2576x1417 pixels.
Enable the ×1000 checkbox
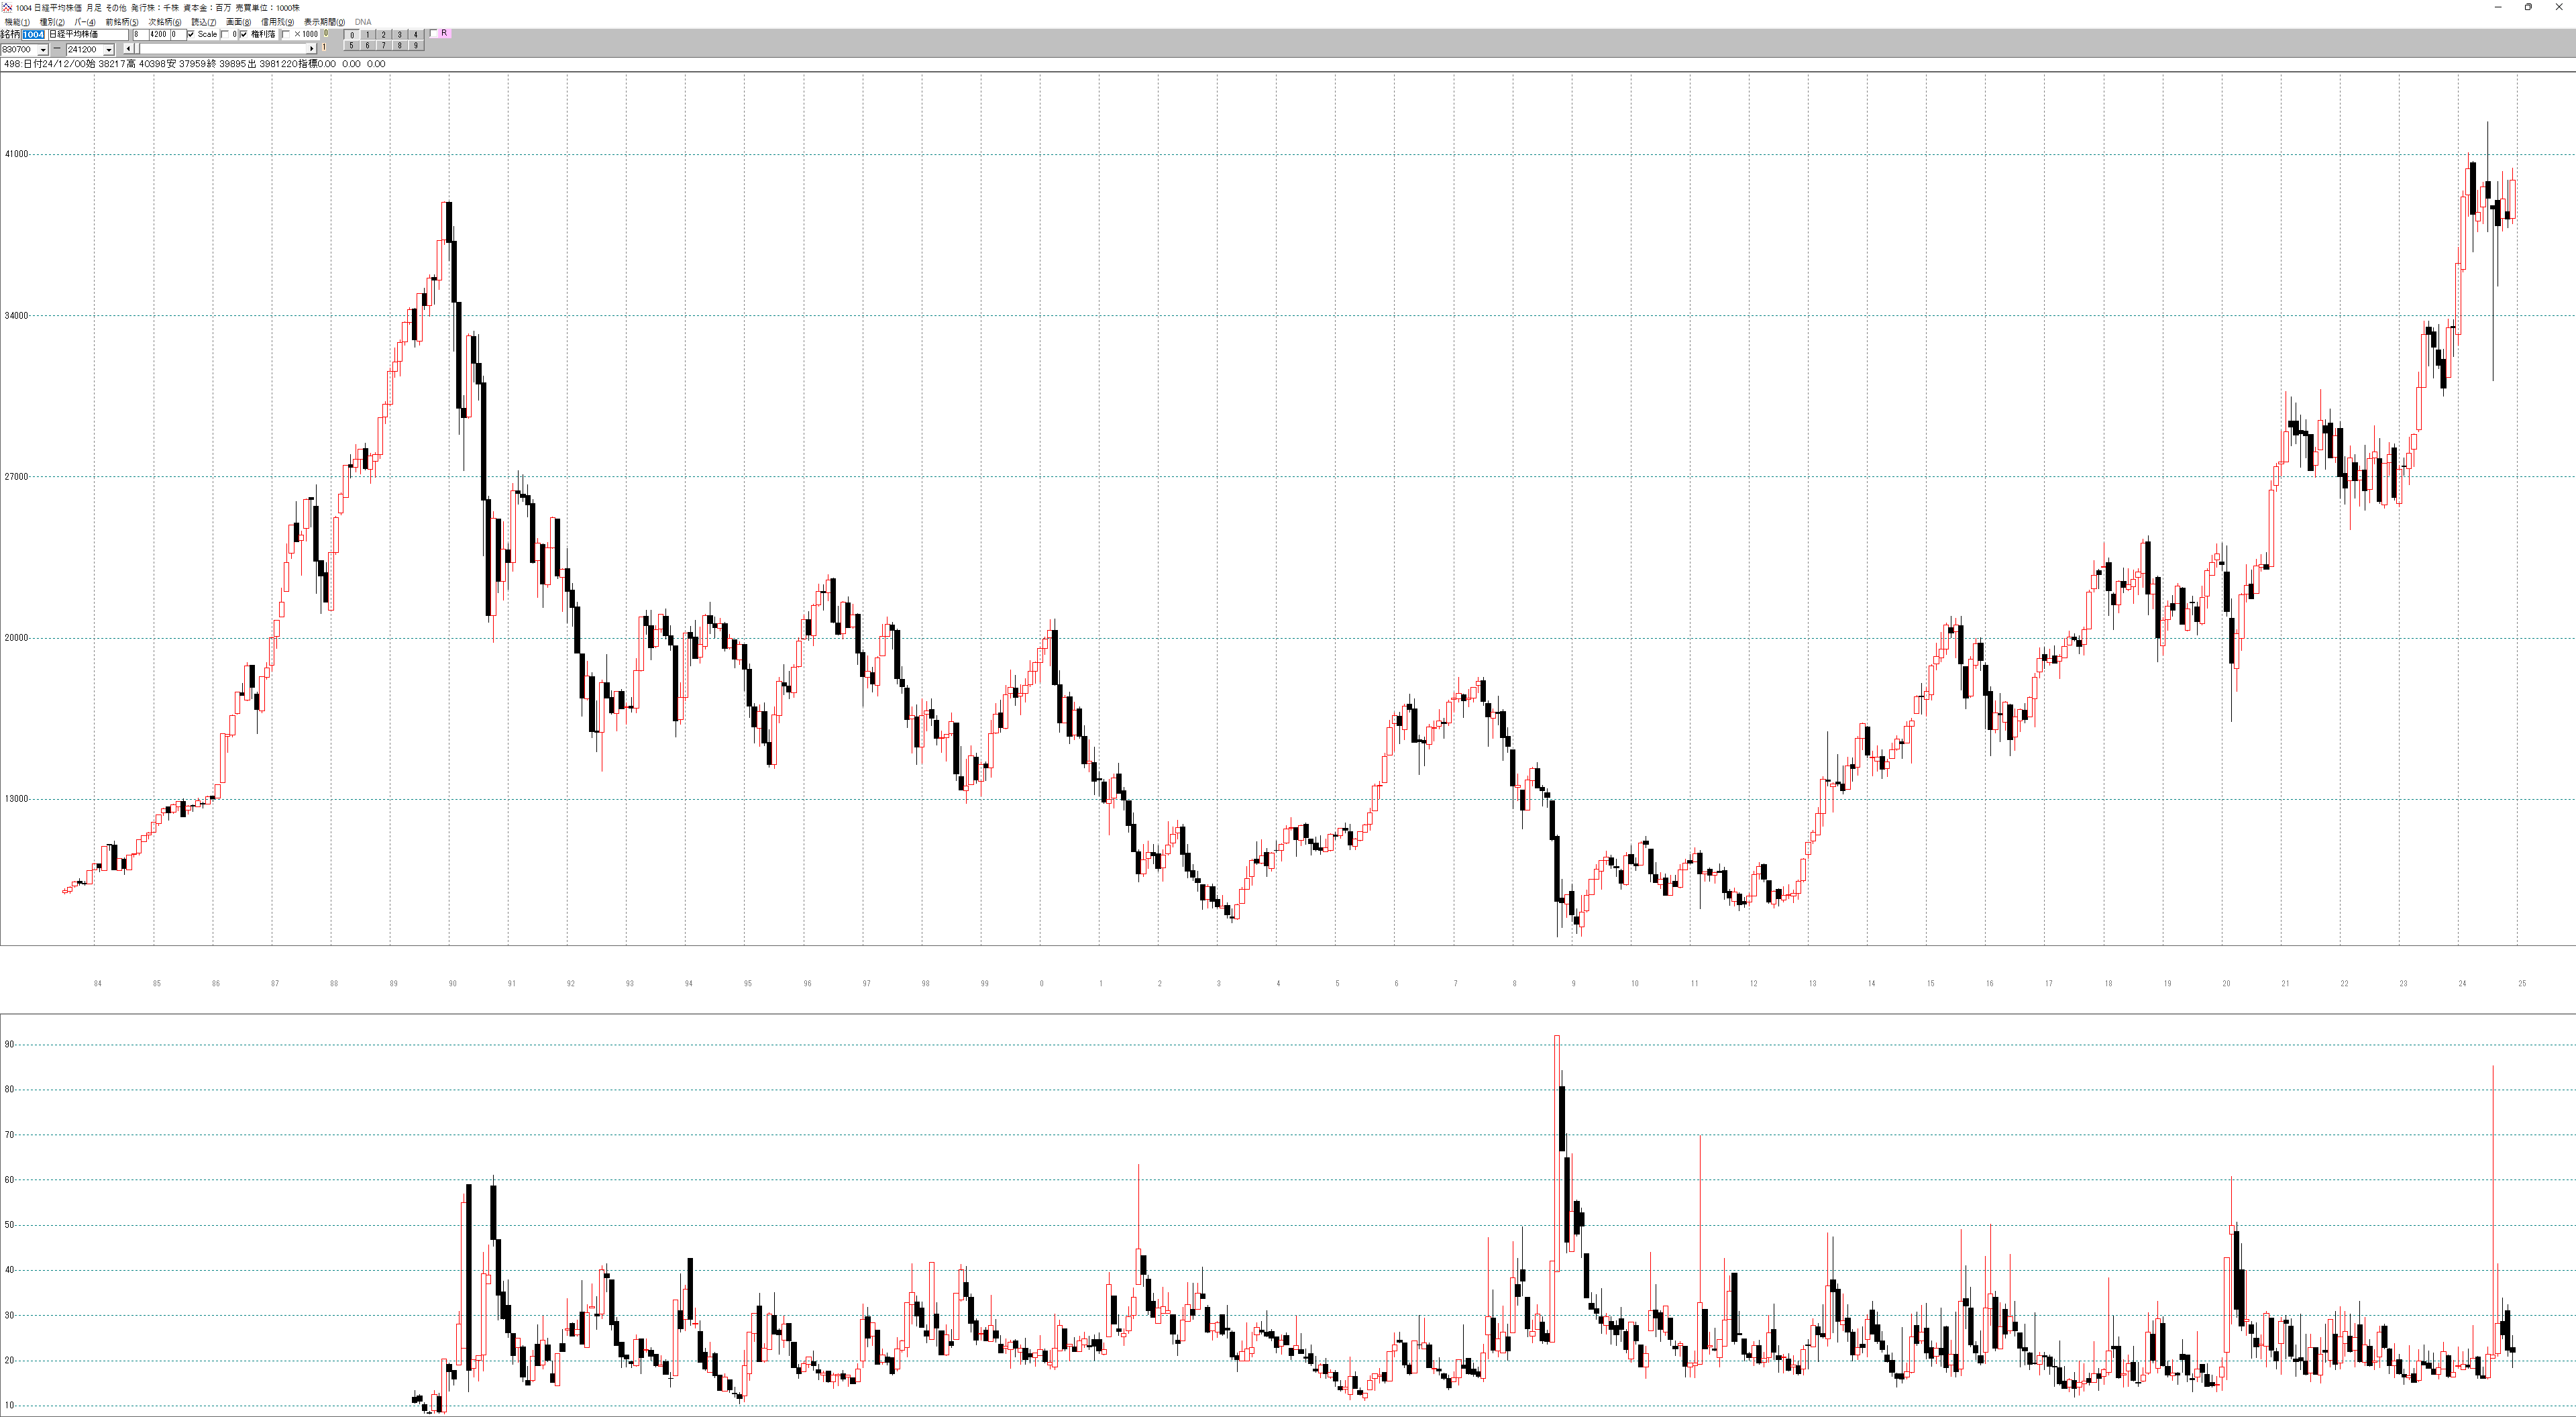pyautogui.click(x=286, y=34)
